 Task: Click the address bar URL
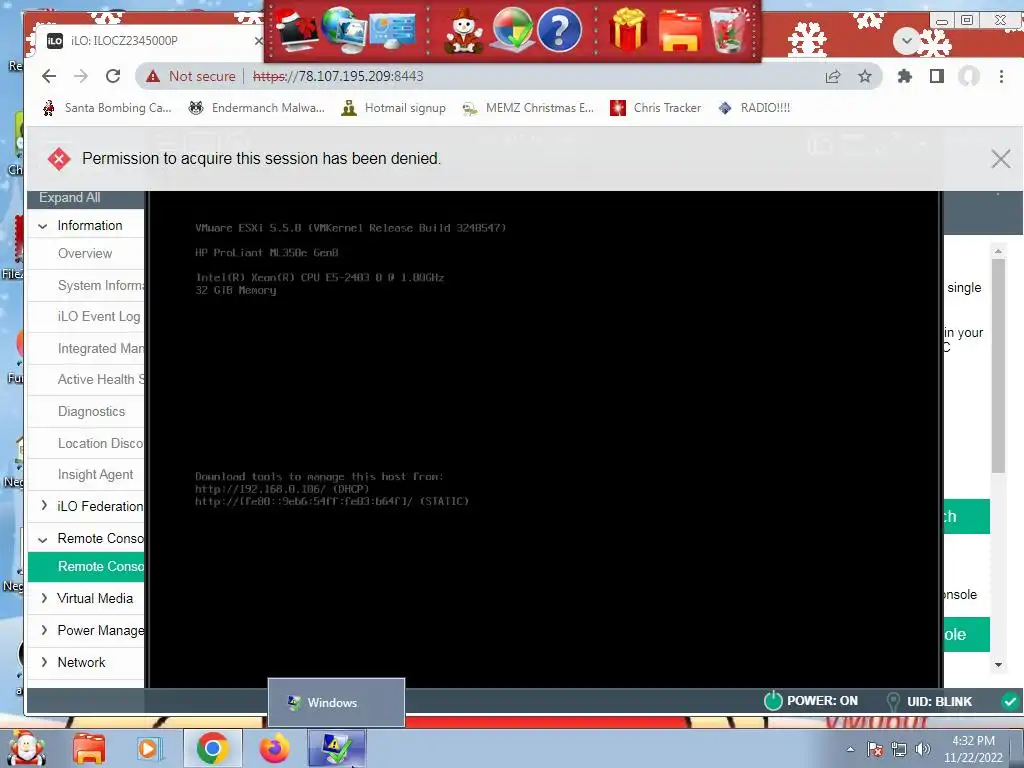click(338, 76)
